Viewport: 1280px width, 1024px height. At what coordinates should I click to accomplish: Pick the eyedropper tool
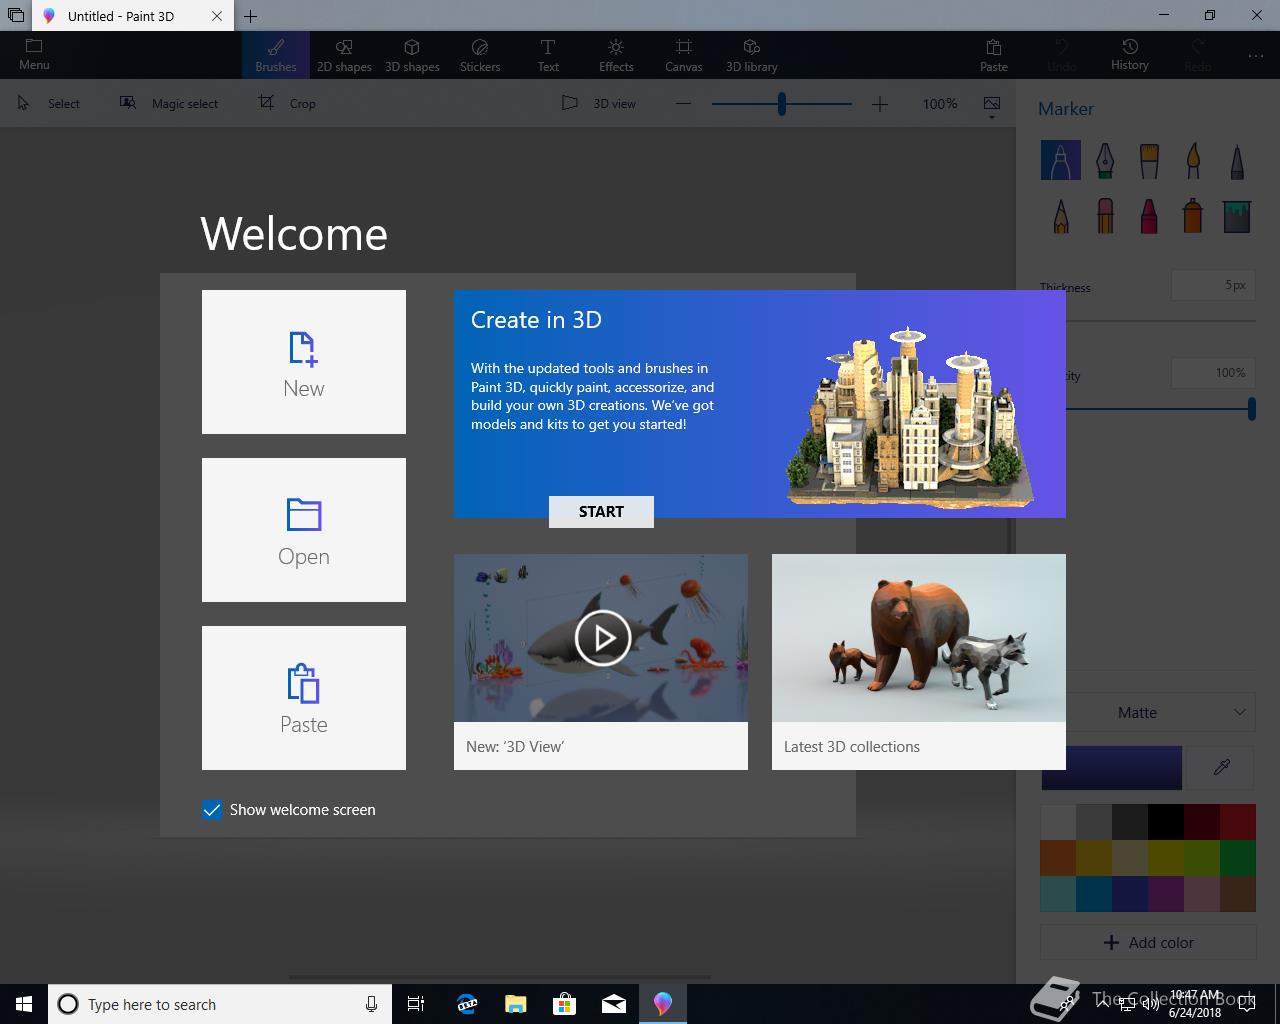click(1222, 767)
